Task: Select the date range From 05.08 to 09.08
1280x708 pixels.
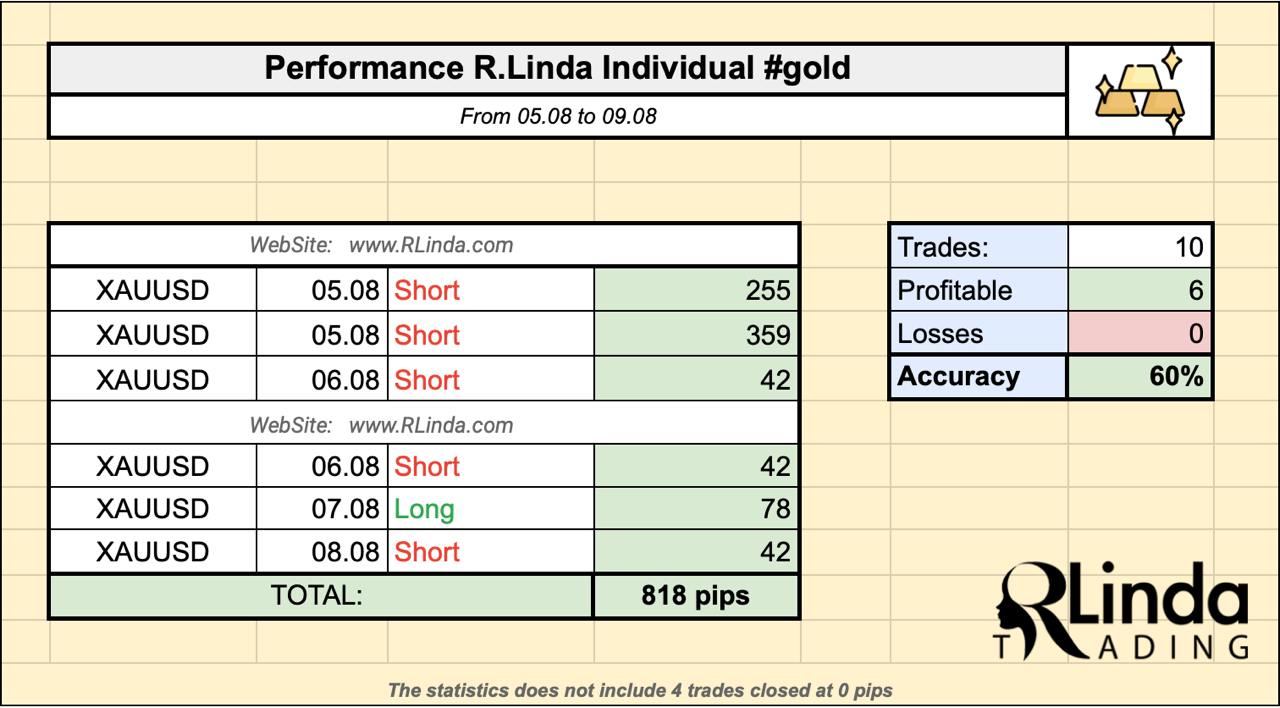Action: click(x=558, y=116)
